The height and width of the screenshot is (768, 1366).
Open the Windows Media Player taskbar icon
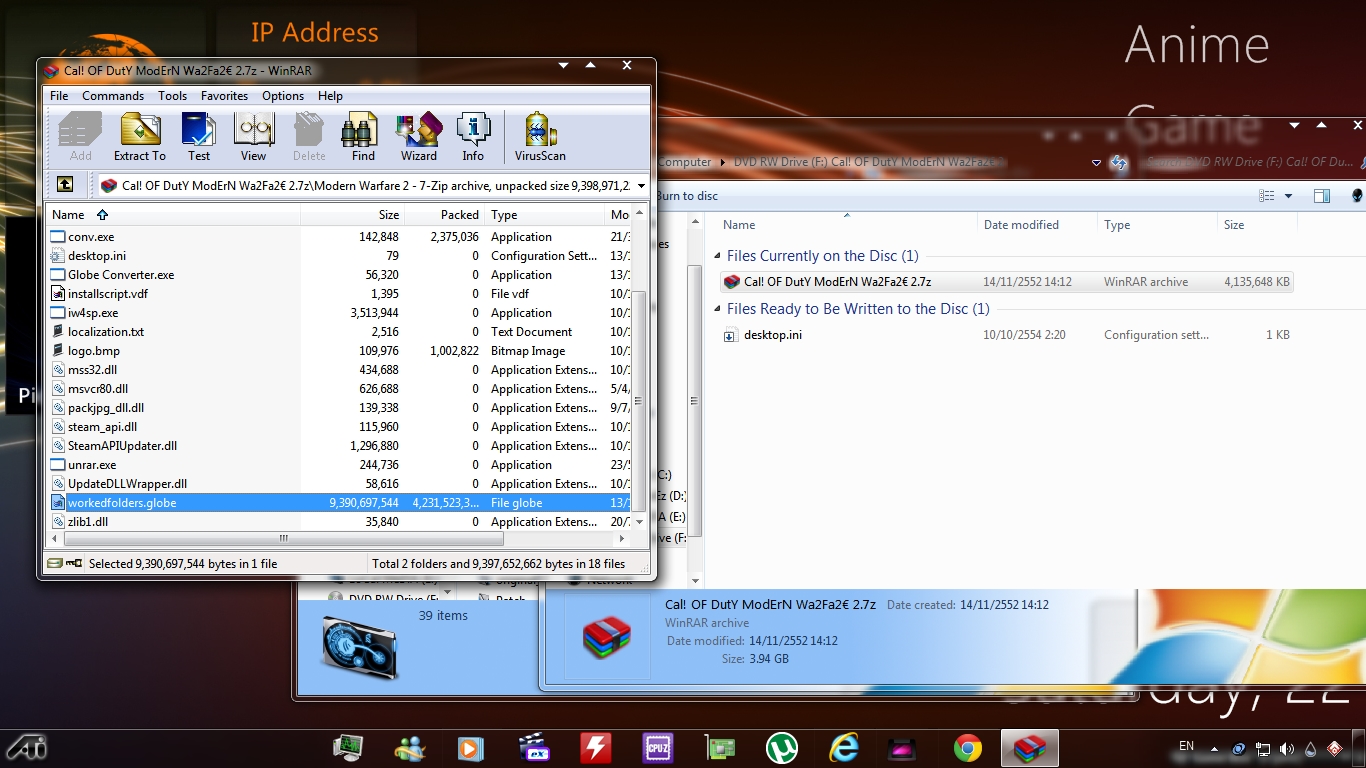click(470, 748)
